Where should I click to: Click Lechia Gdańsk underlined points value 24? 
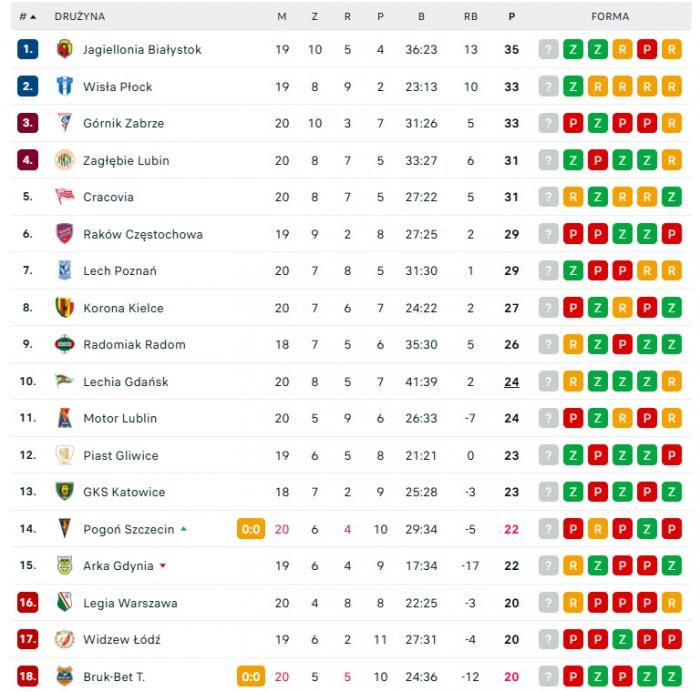[x=512, y=382]
